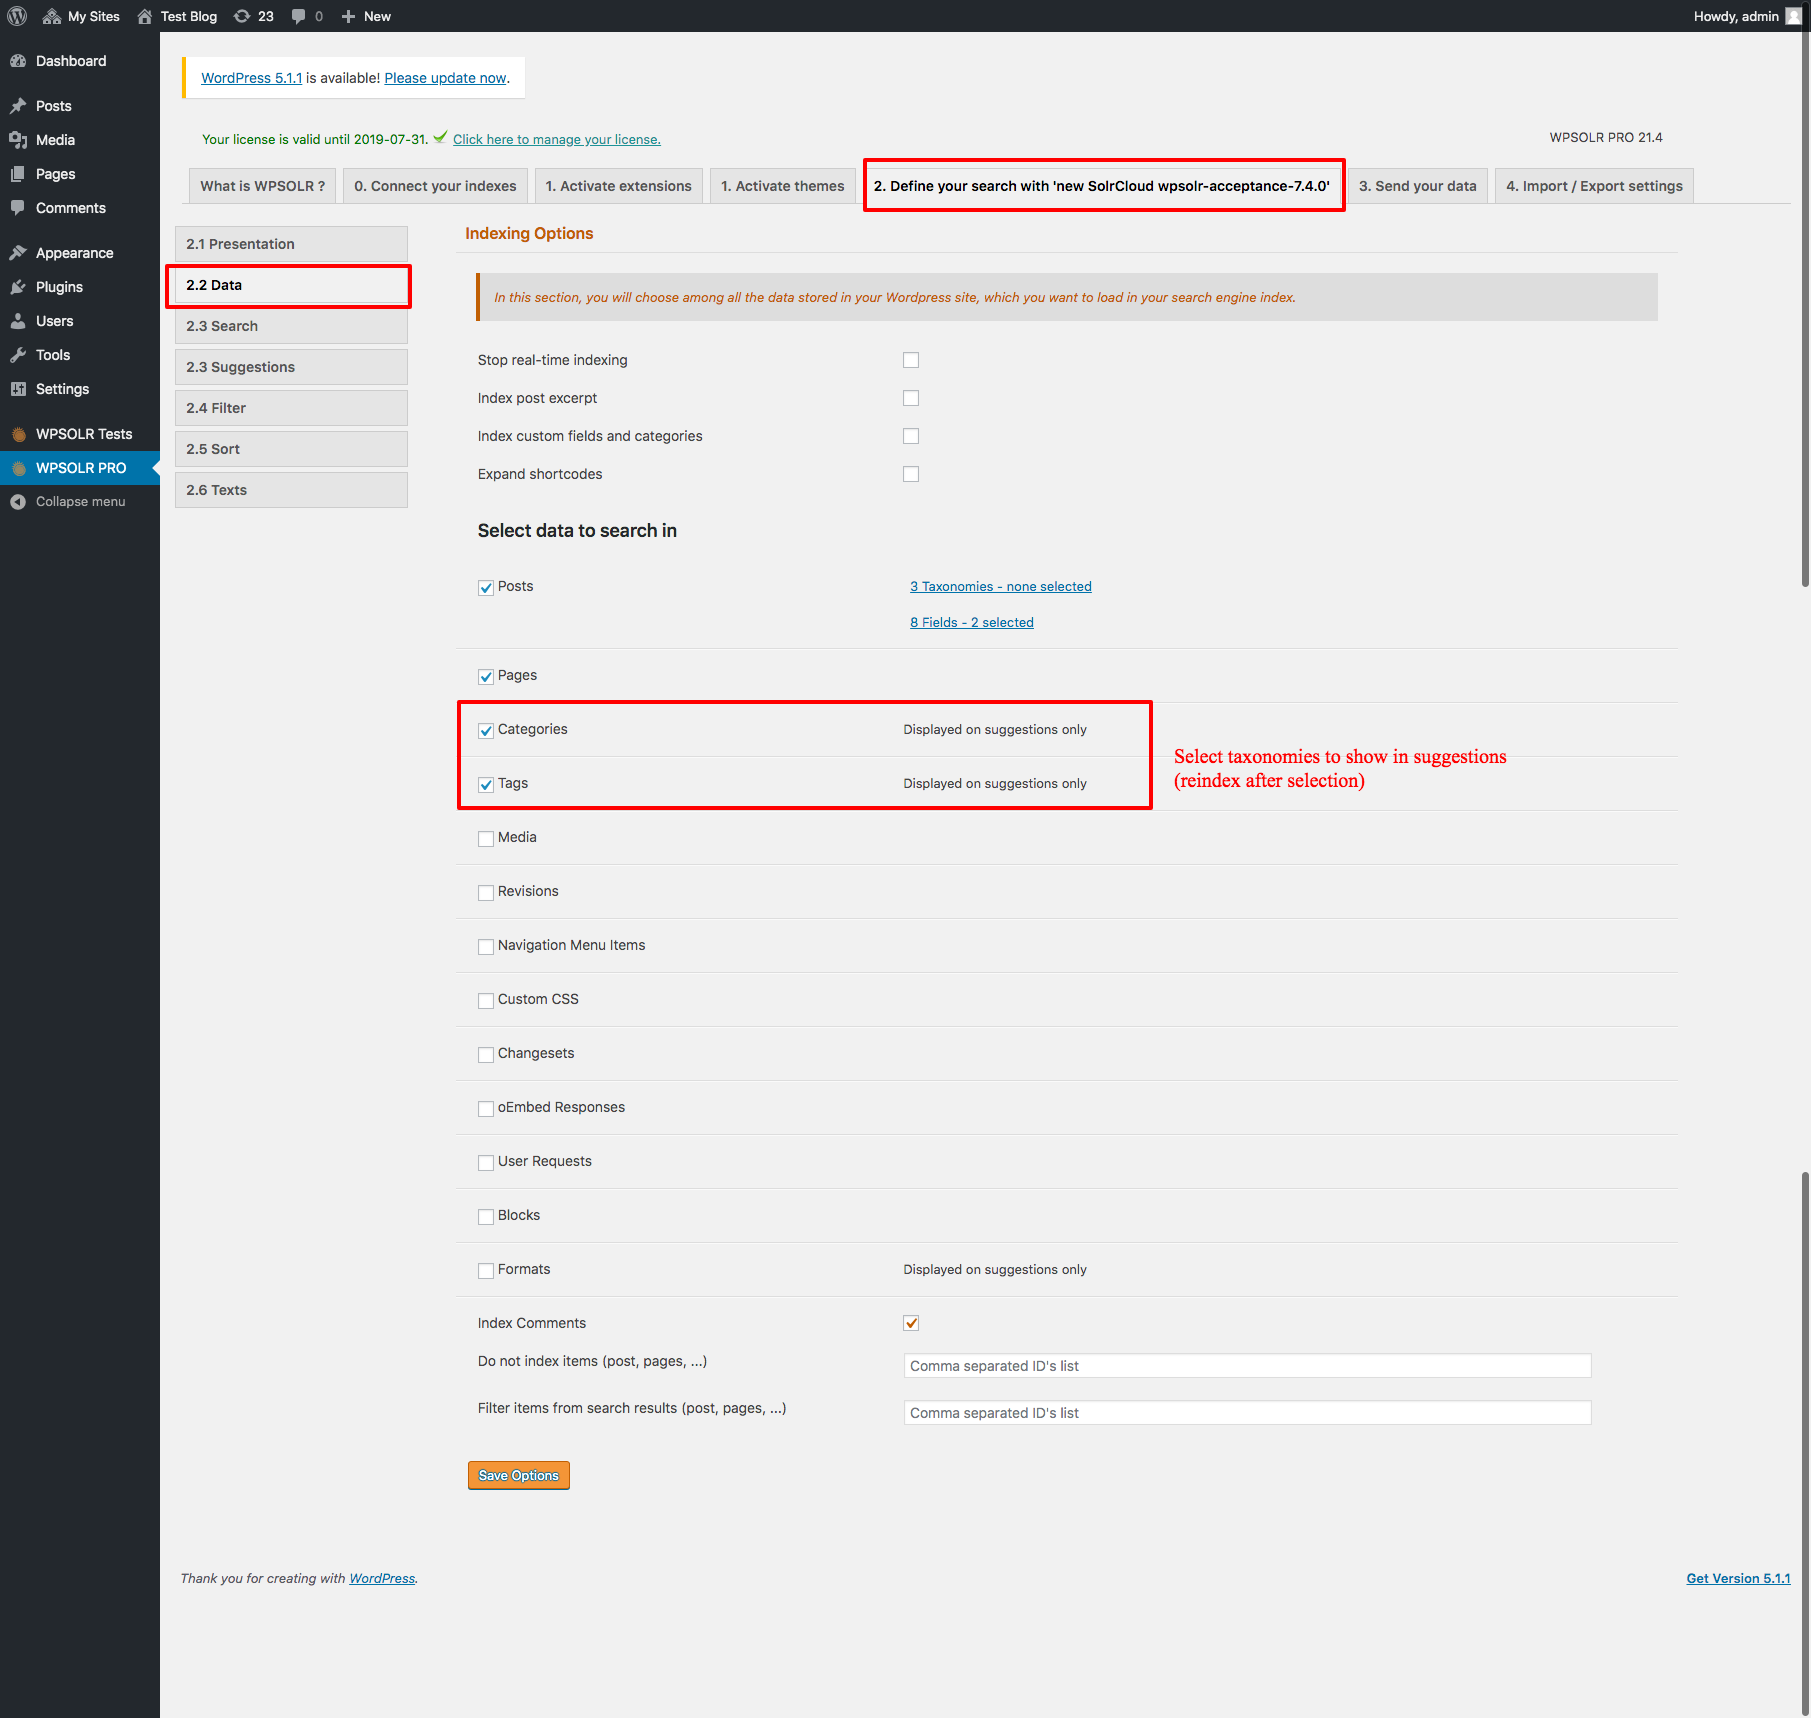Screen dimensions: 1811x1718
Task: Click the WPSOLR PRO icon in sidebar
Action: click(x=18, y=468)
